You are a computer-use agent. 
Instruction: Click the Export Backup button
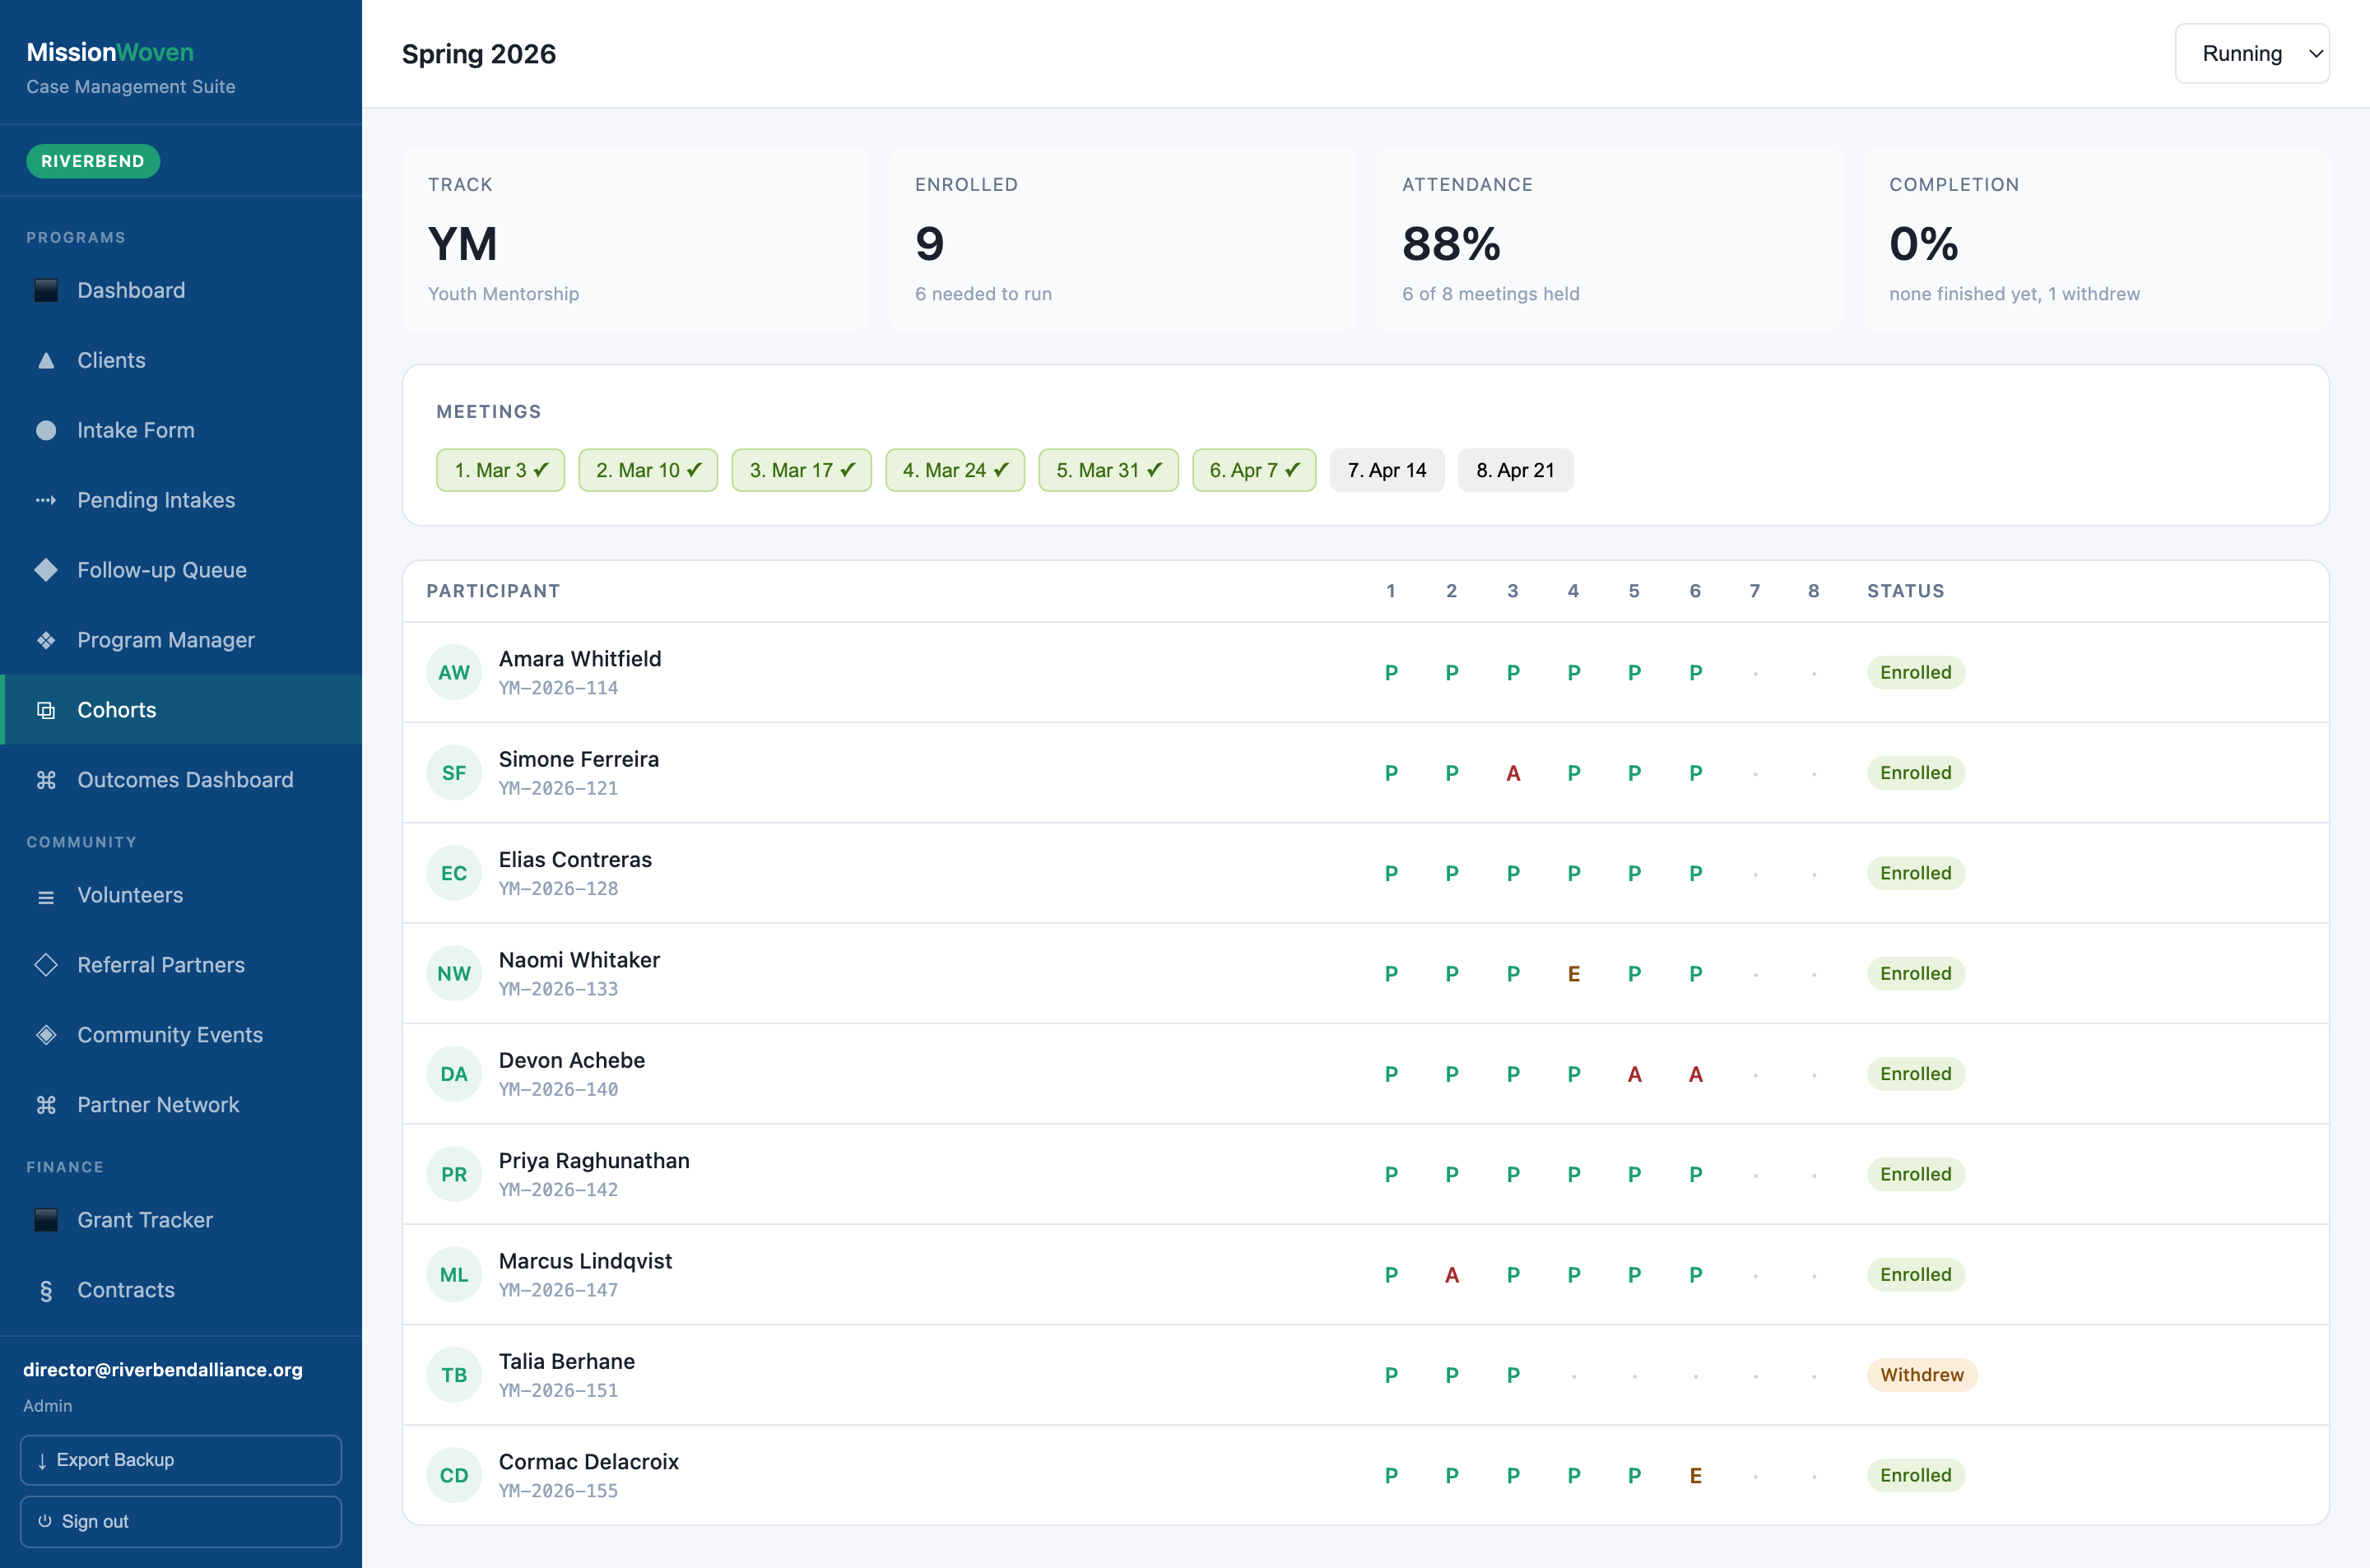tap(181, 1460)
